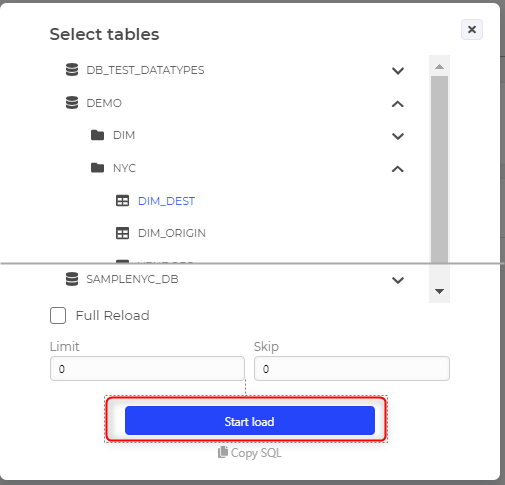
Task: Enable the Full Reload checkbox
Action: coord(58,315)
